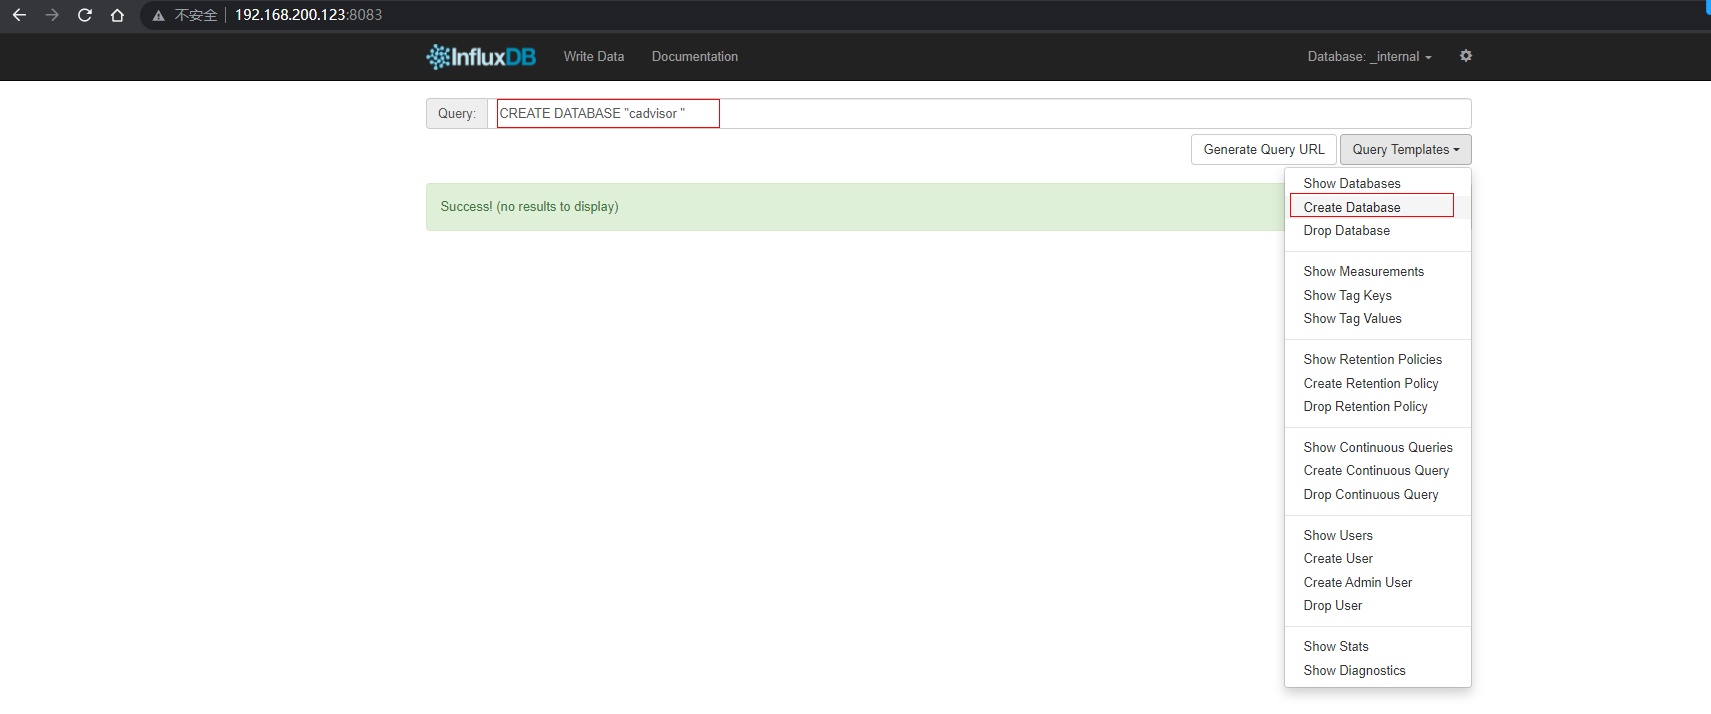Click the browser forward arrow

click(52, 15)
